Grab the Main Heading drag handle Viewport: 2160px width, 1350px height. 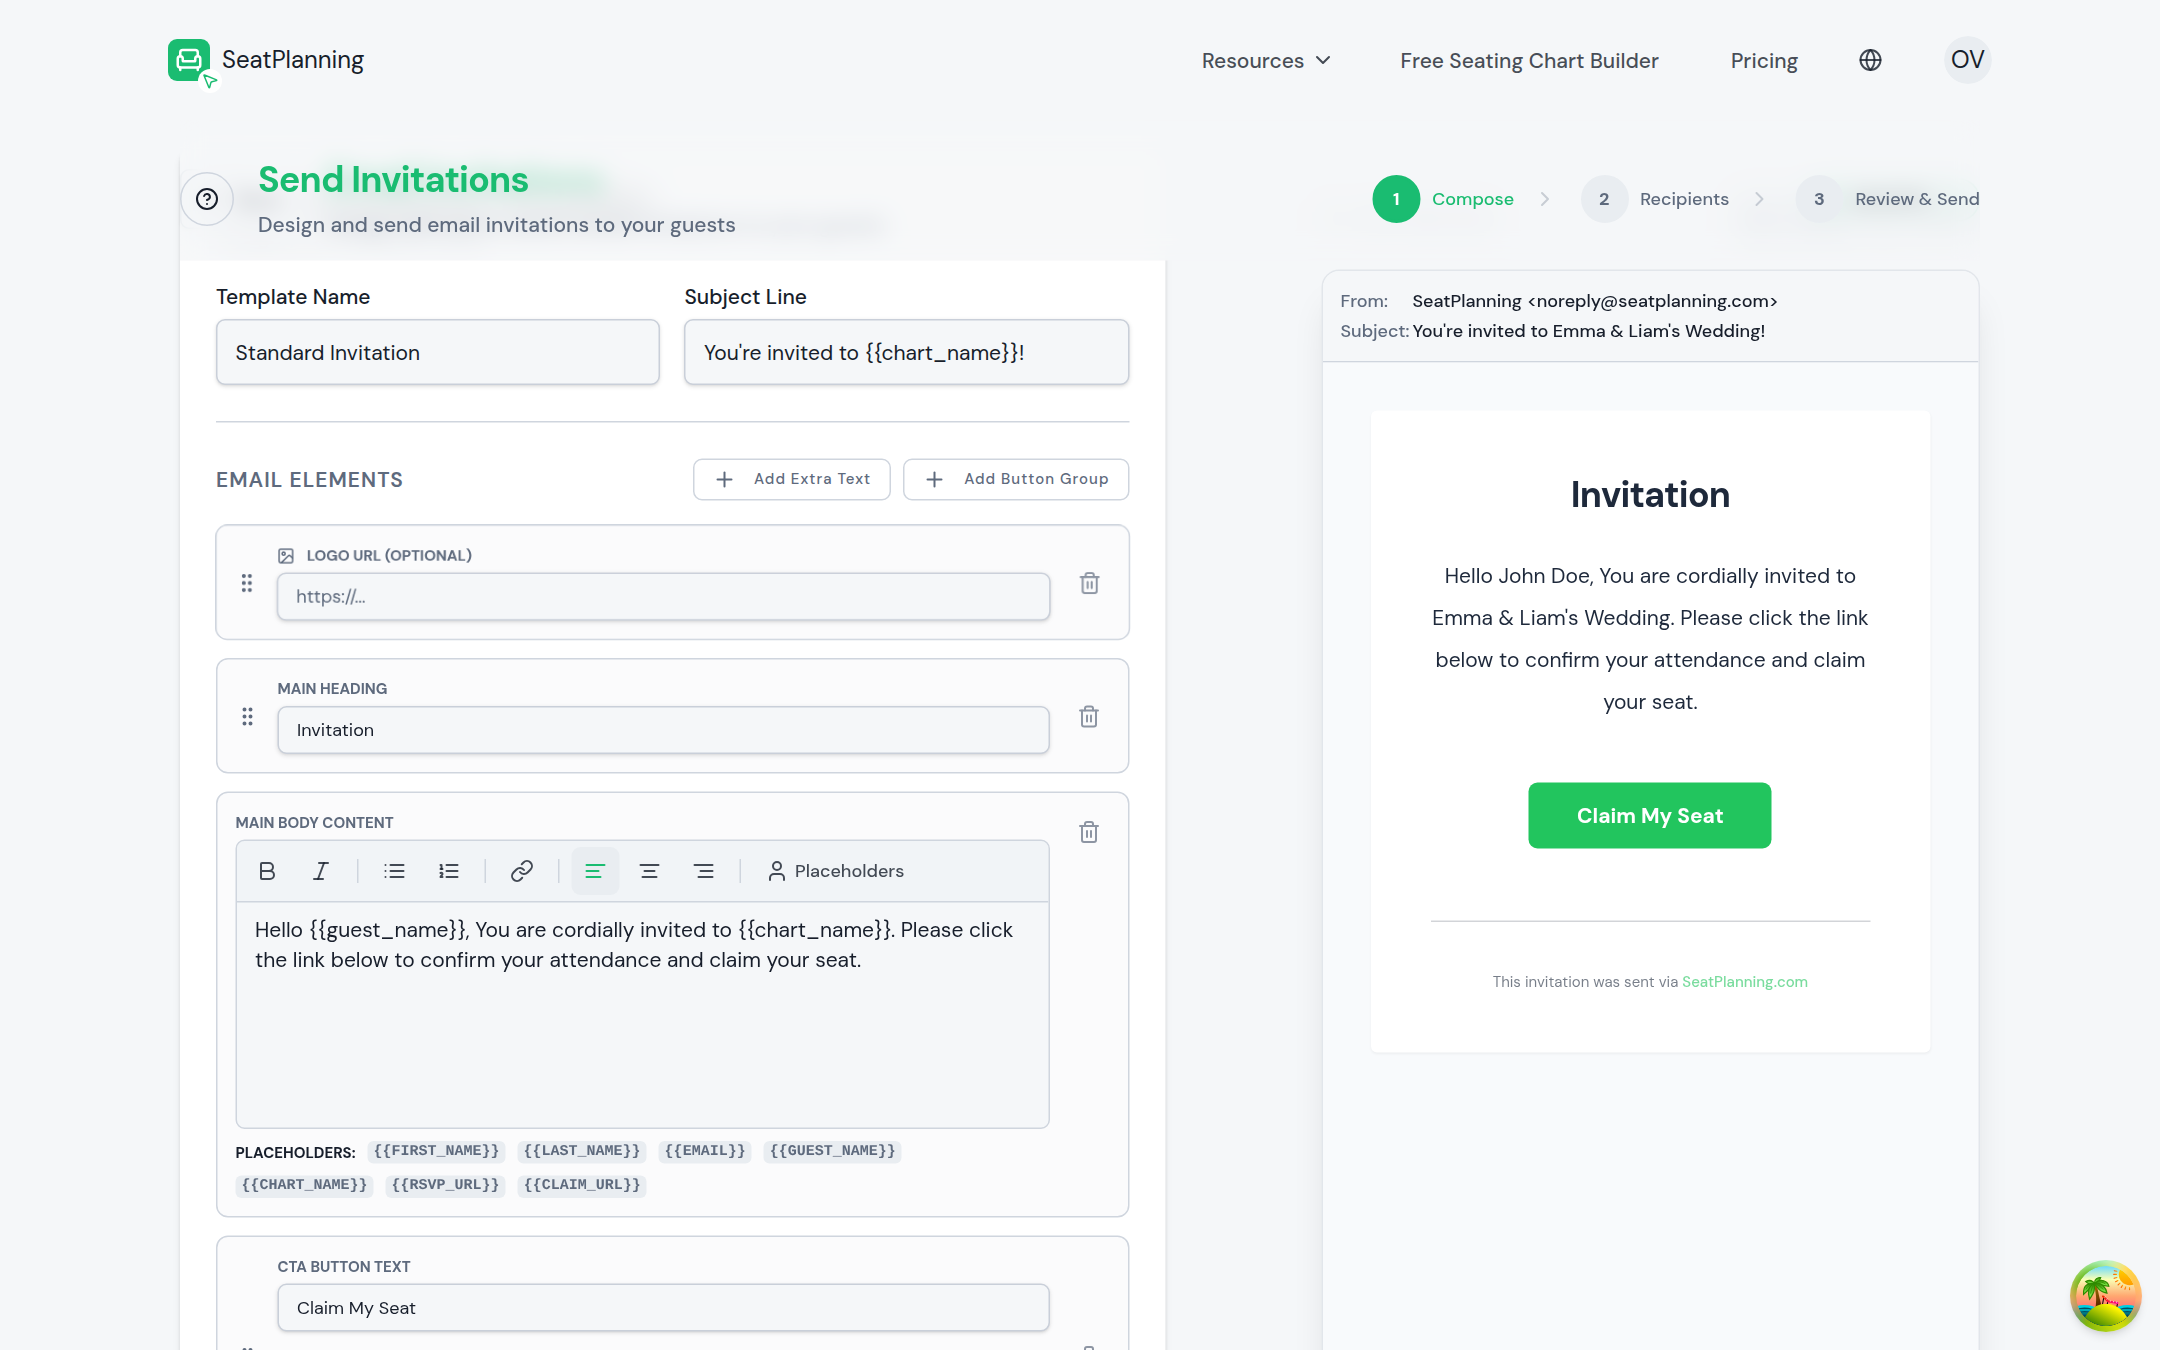248,717
